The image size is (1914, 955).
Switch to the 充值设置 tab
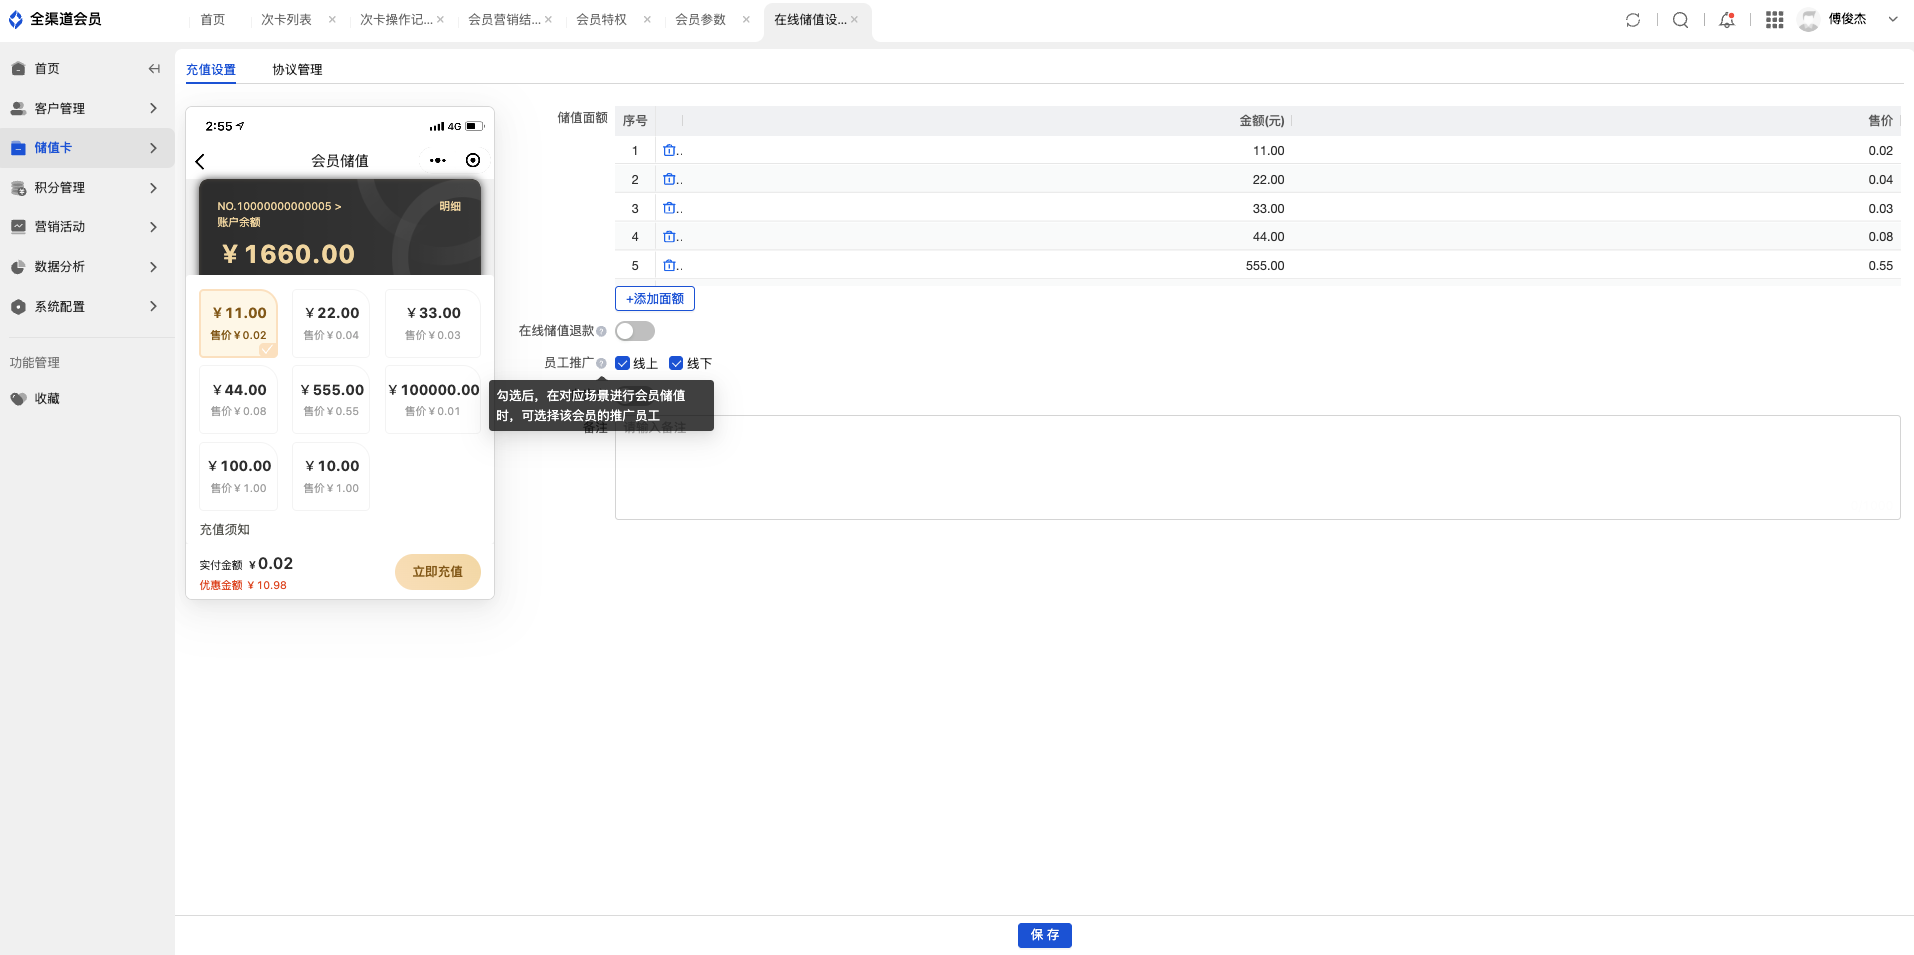point(211,70)
